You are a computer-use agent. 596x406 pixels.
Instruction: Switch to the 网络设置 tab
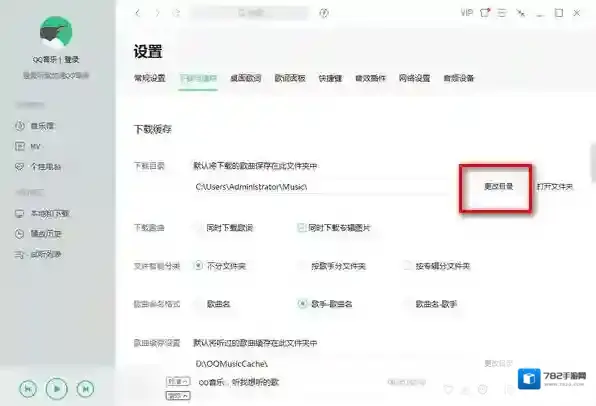tap(414, 78)
